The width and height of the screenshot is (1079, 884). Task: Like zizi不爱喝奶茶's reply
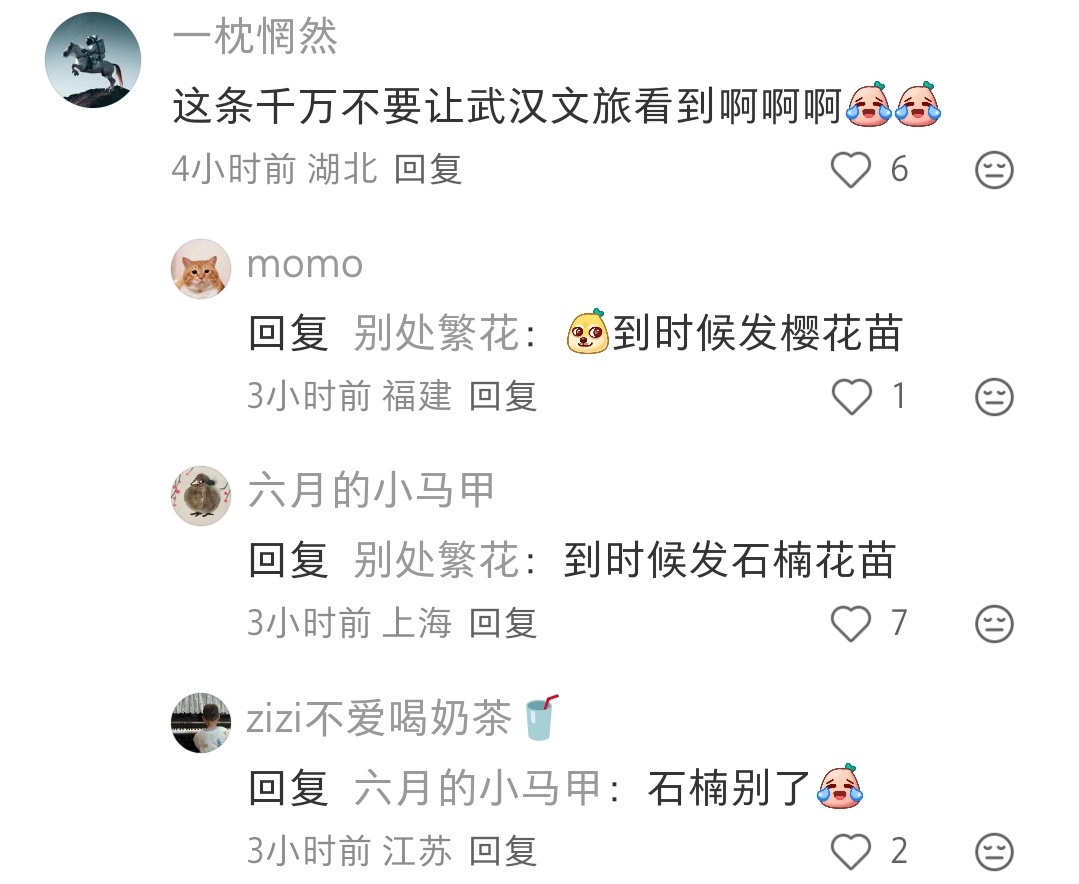tap(851, 852)
